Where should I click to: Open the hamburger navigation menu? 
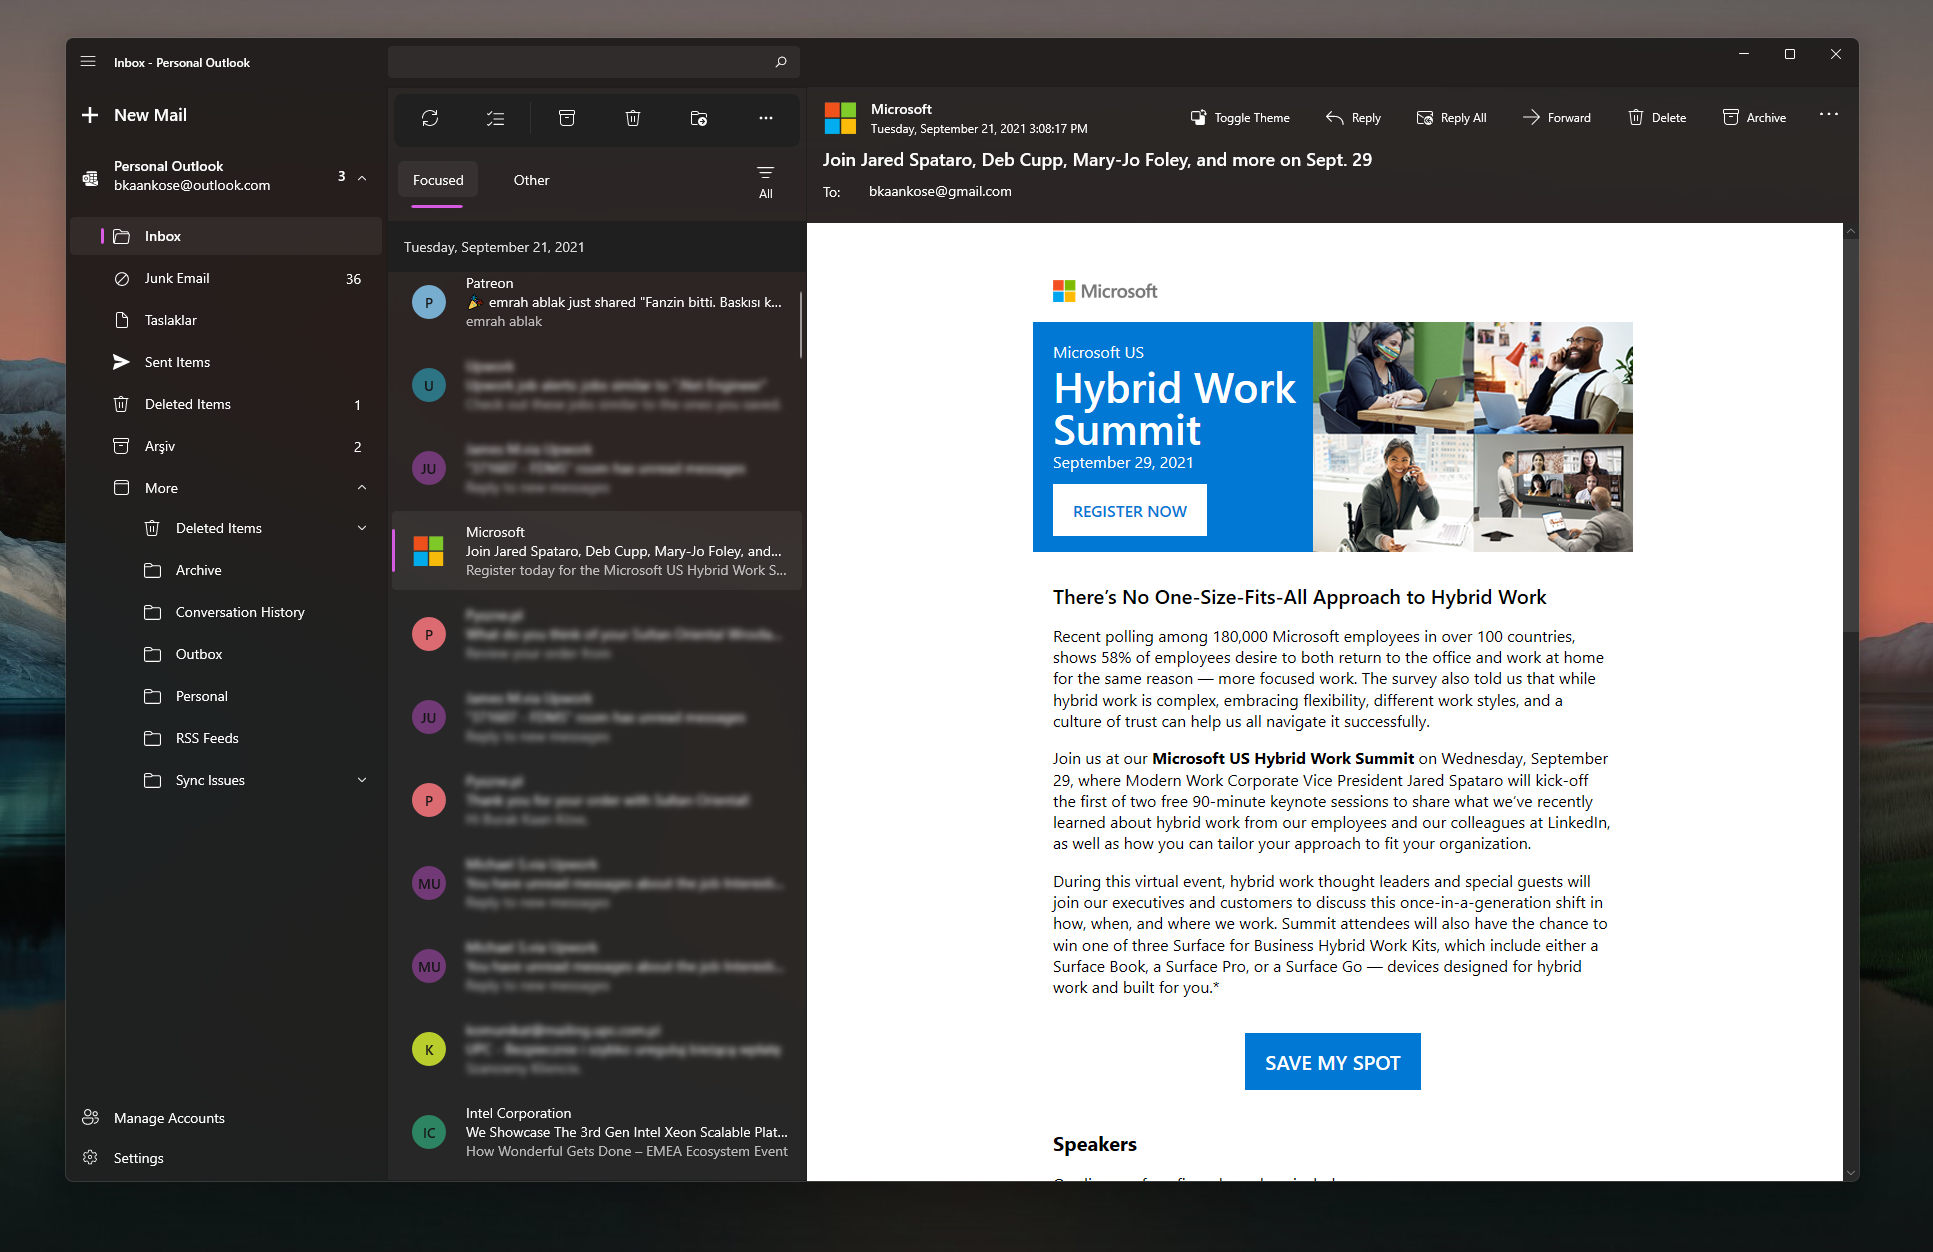pyautogui.click(x=88, y=62)
